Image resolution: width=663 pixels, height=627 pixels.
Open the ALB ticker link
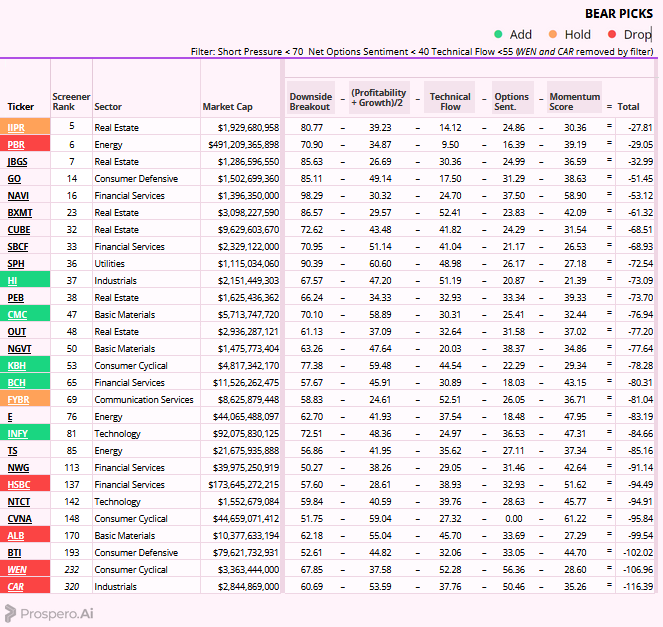[16, 536]
